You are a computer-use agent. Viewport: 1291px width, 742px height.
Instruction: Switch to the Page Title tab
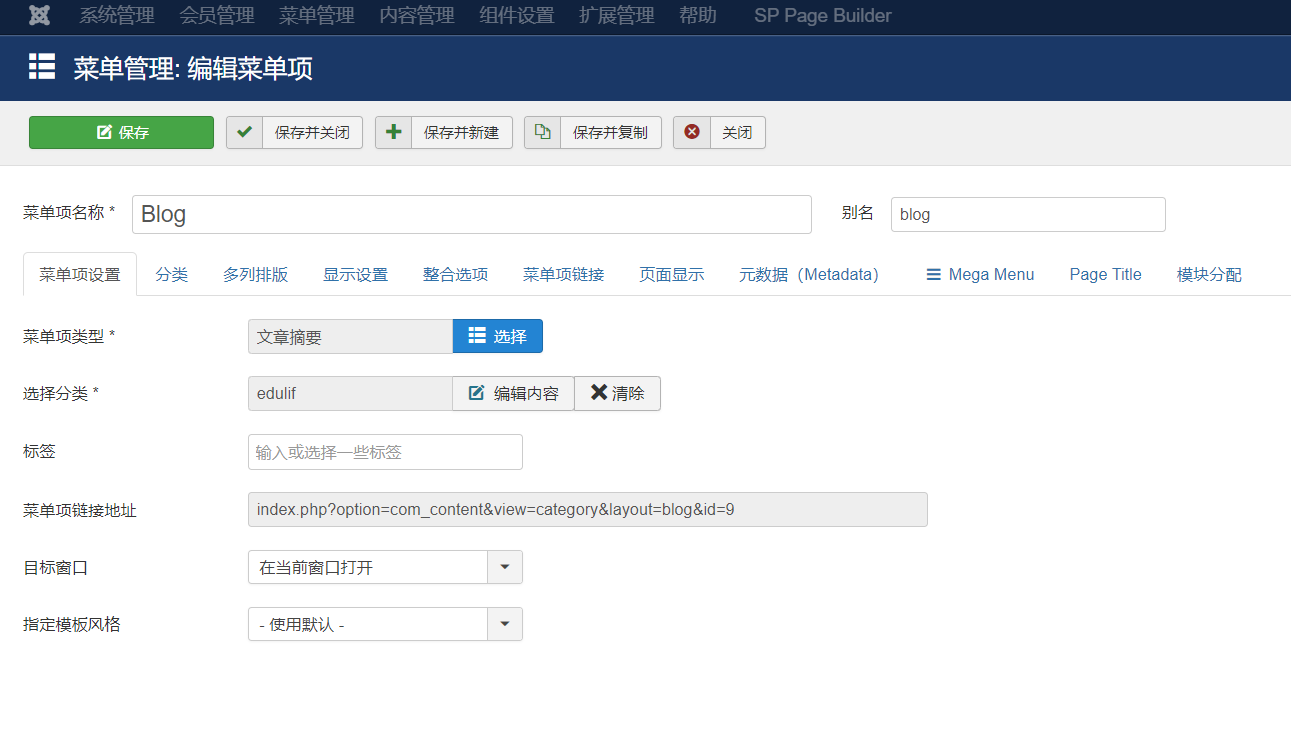point(1104,273)
